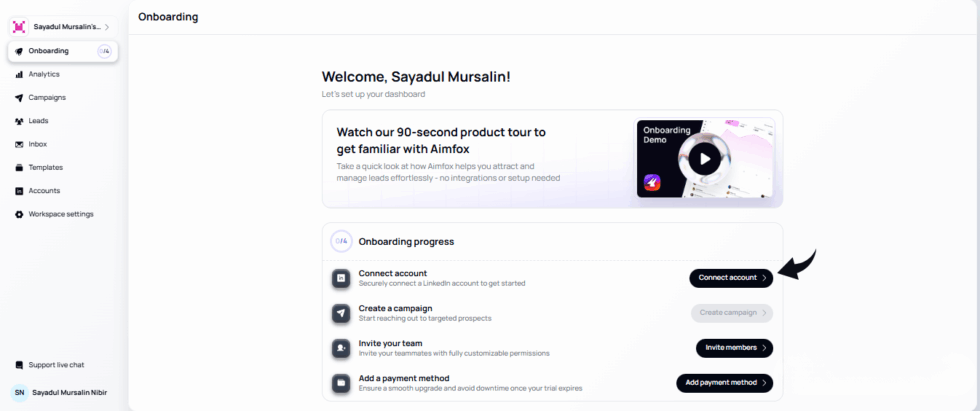Click the Workspace settings gear icon
Viewport: 980px width, 411px height.
click(x=19, y=214)
